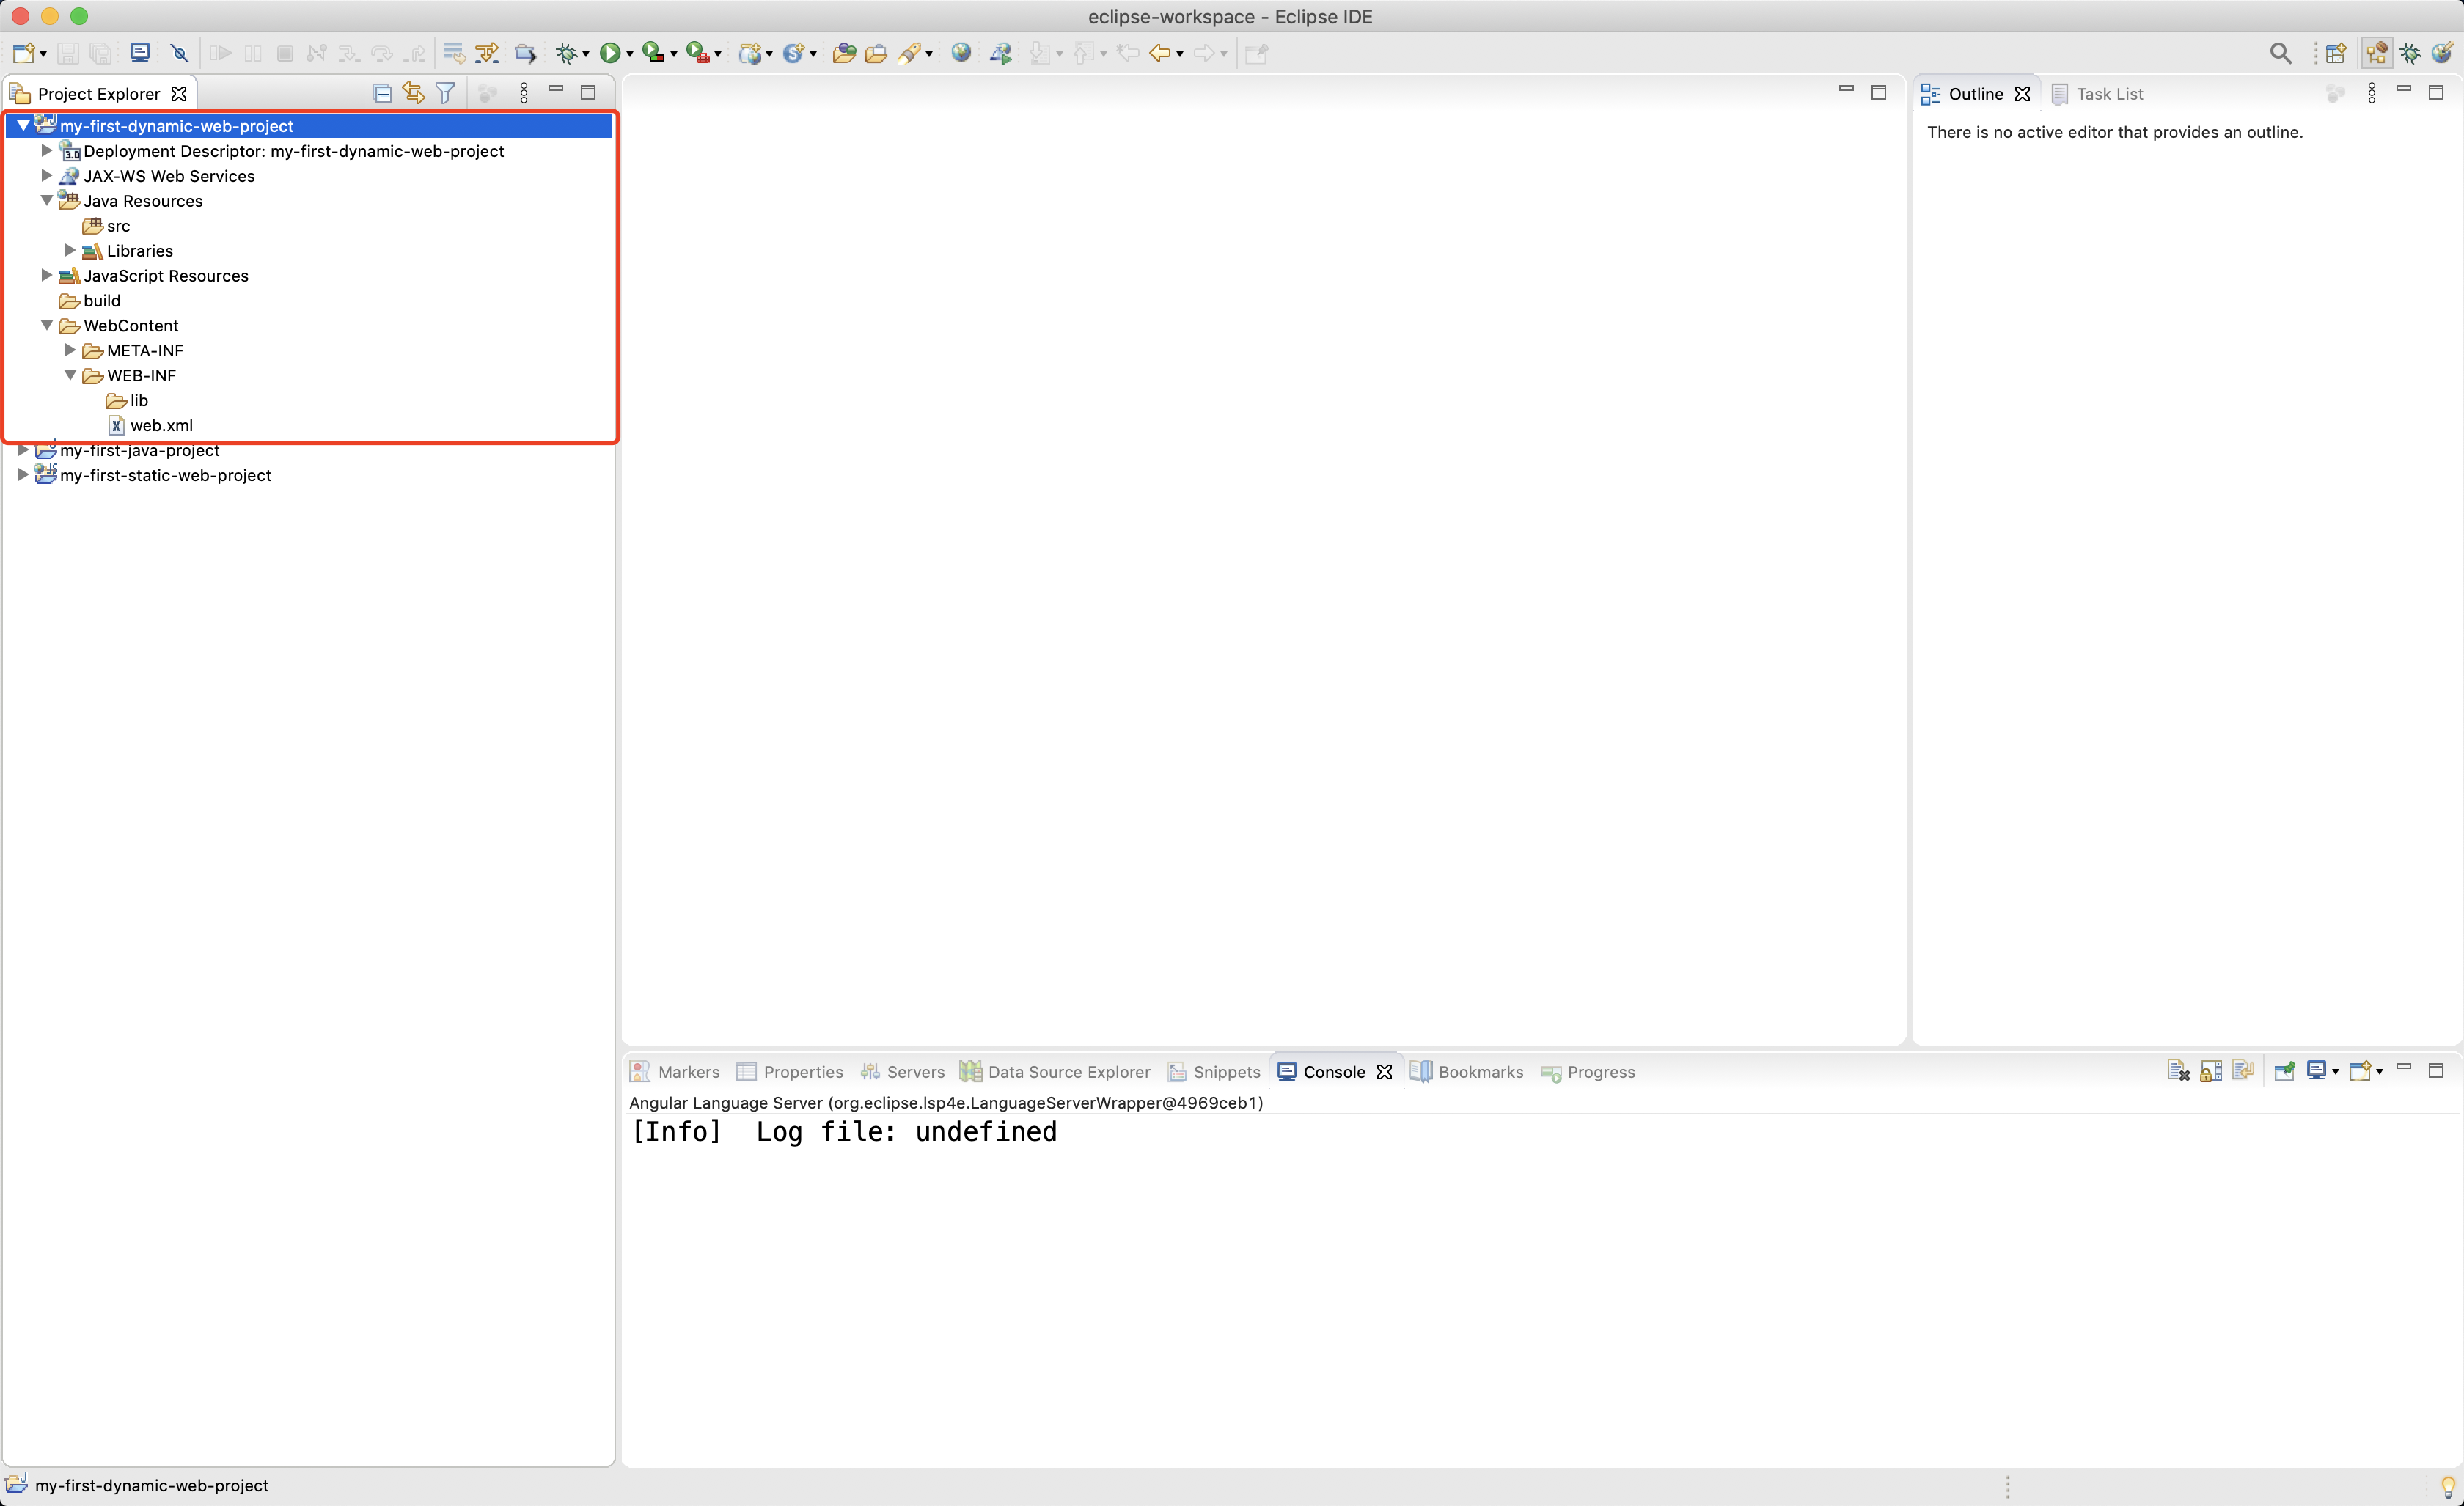The image size is (2464, 1506).
Task: Open dropdown arrow beside Back arrow
Action: pyautogui.click(x=1180, y=54)
